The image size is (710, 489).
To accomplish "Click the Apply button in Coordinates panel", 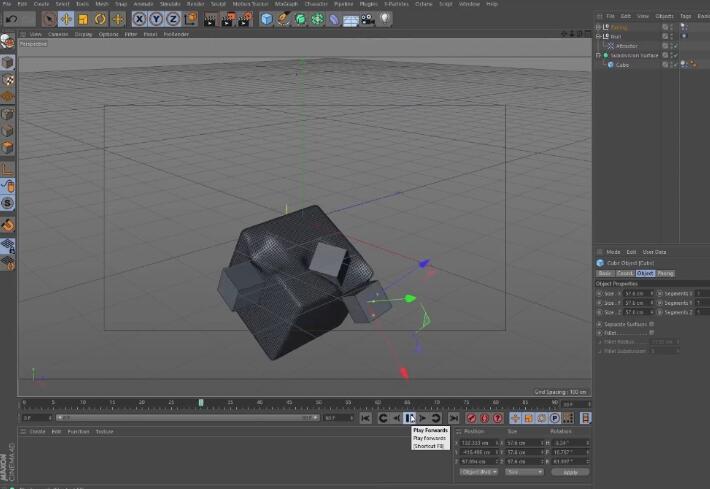I will tap(570, 472).
